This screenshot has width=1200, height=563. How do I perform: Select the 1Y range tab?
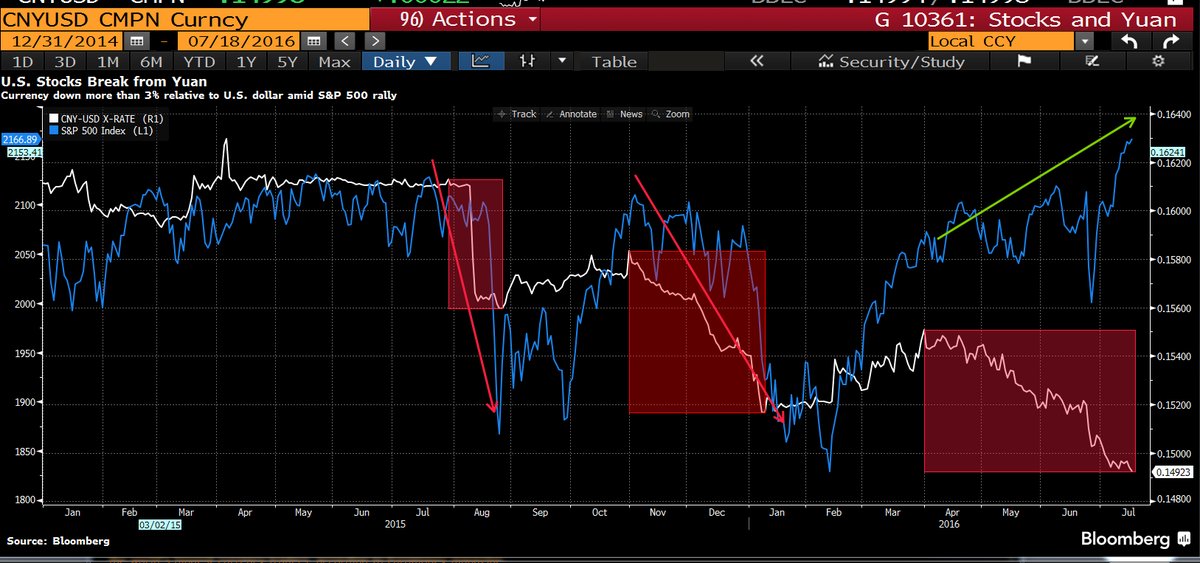[x=246, y=61]
